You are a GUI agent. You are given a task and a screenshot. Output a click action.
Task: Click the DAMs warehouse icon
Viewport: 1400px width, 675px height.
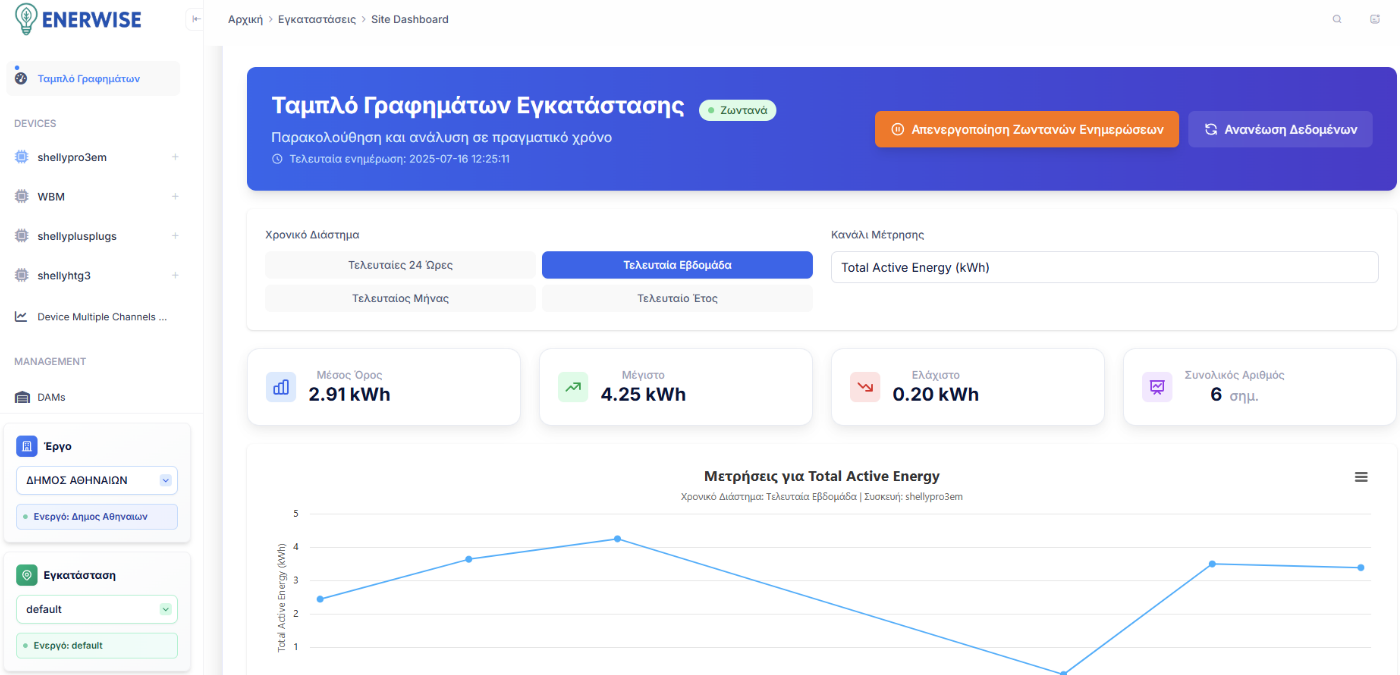click(21, 398)
